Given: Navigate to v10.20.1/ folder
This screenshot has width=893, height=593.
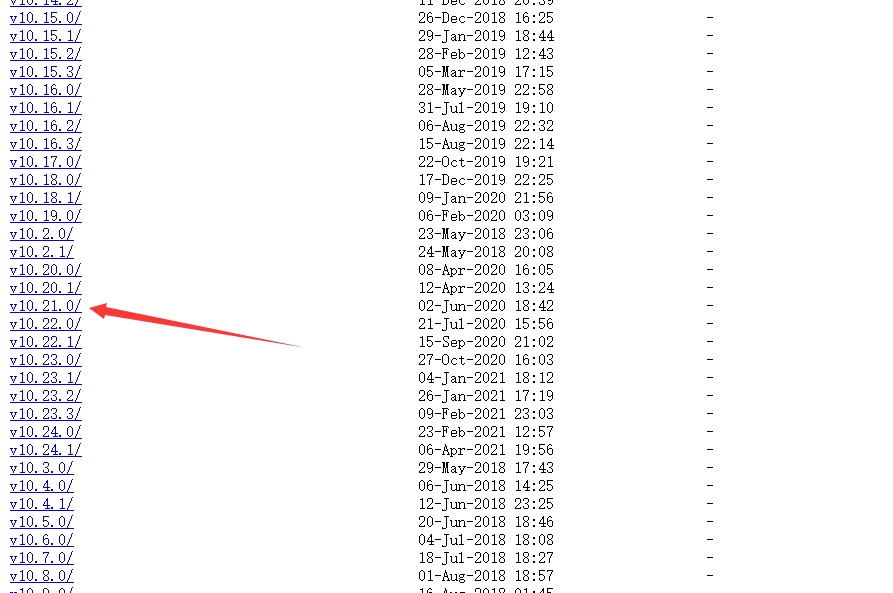Looking at the screenshot, I should click(x=46, y=288).
